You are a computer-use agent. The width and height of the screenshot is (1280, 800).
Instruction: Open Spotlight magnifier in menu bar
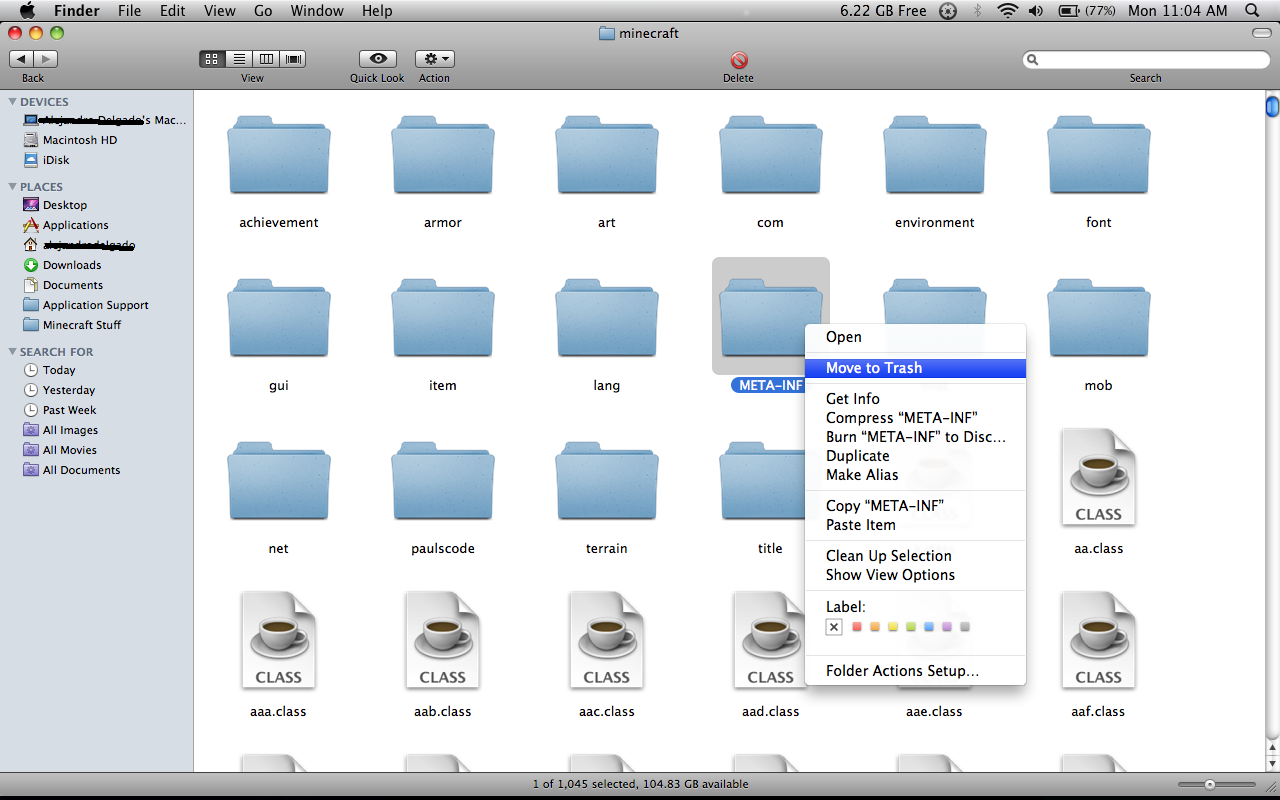(x=1252, y=11)
